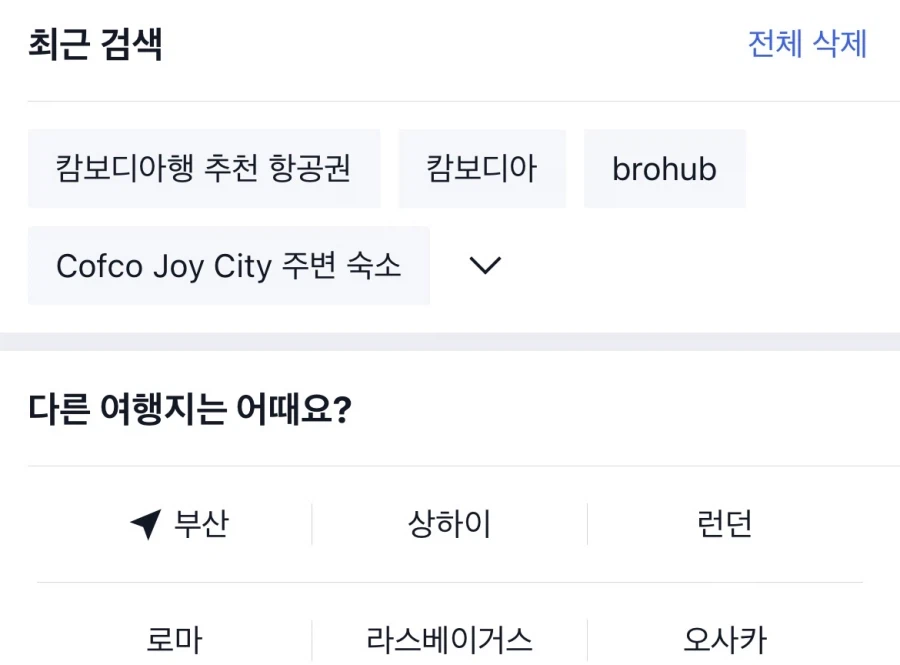The height and width of the screenshot is (665, 900).
Task: Click the 전체 삭제 link to clear searches
Action: click(x=806, y=44)
